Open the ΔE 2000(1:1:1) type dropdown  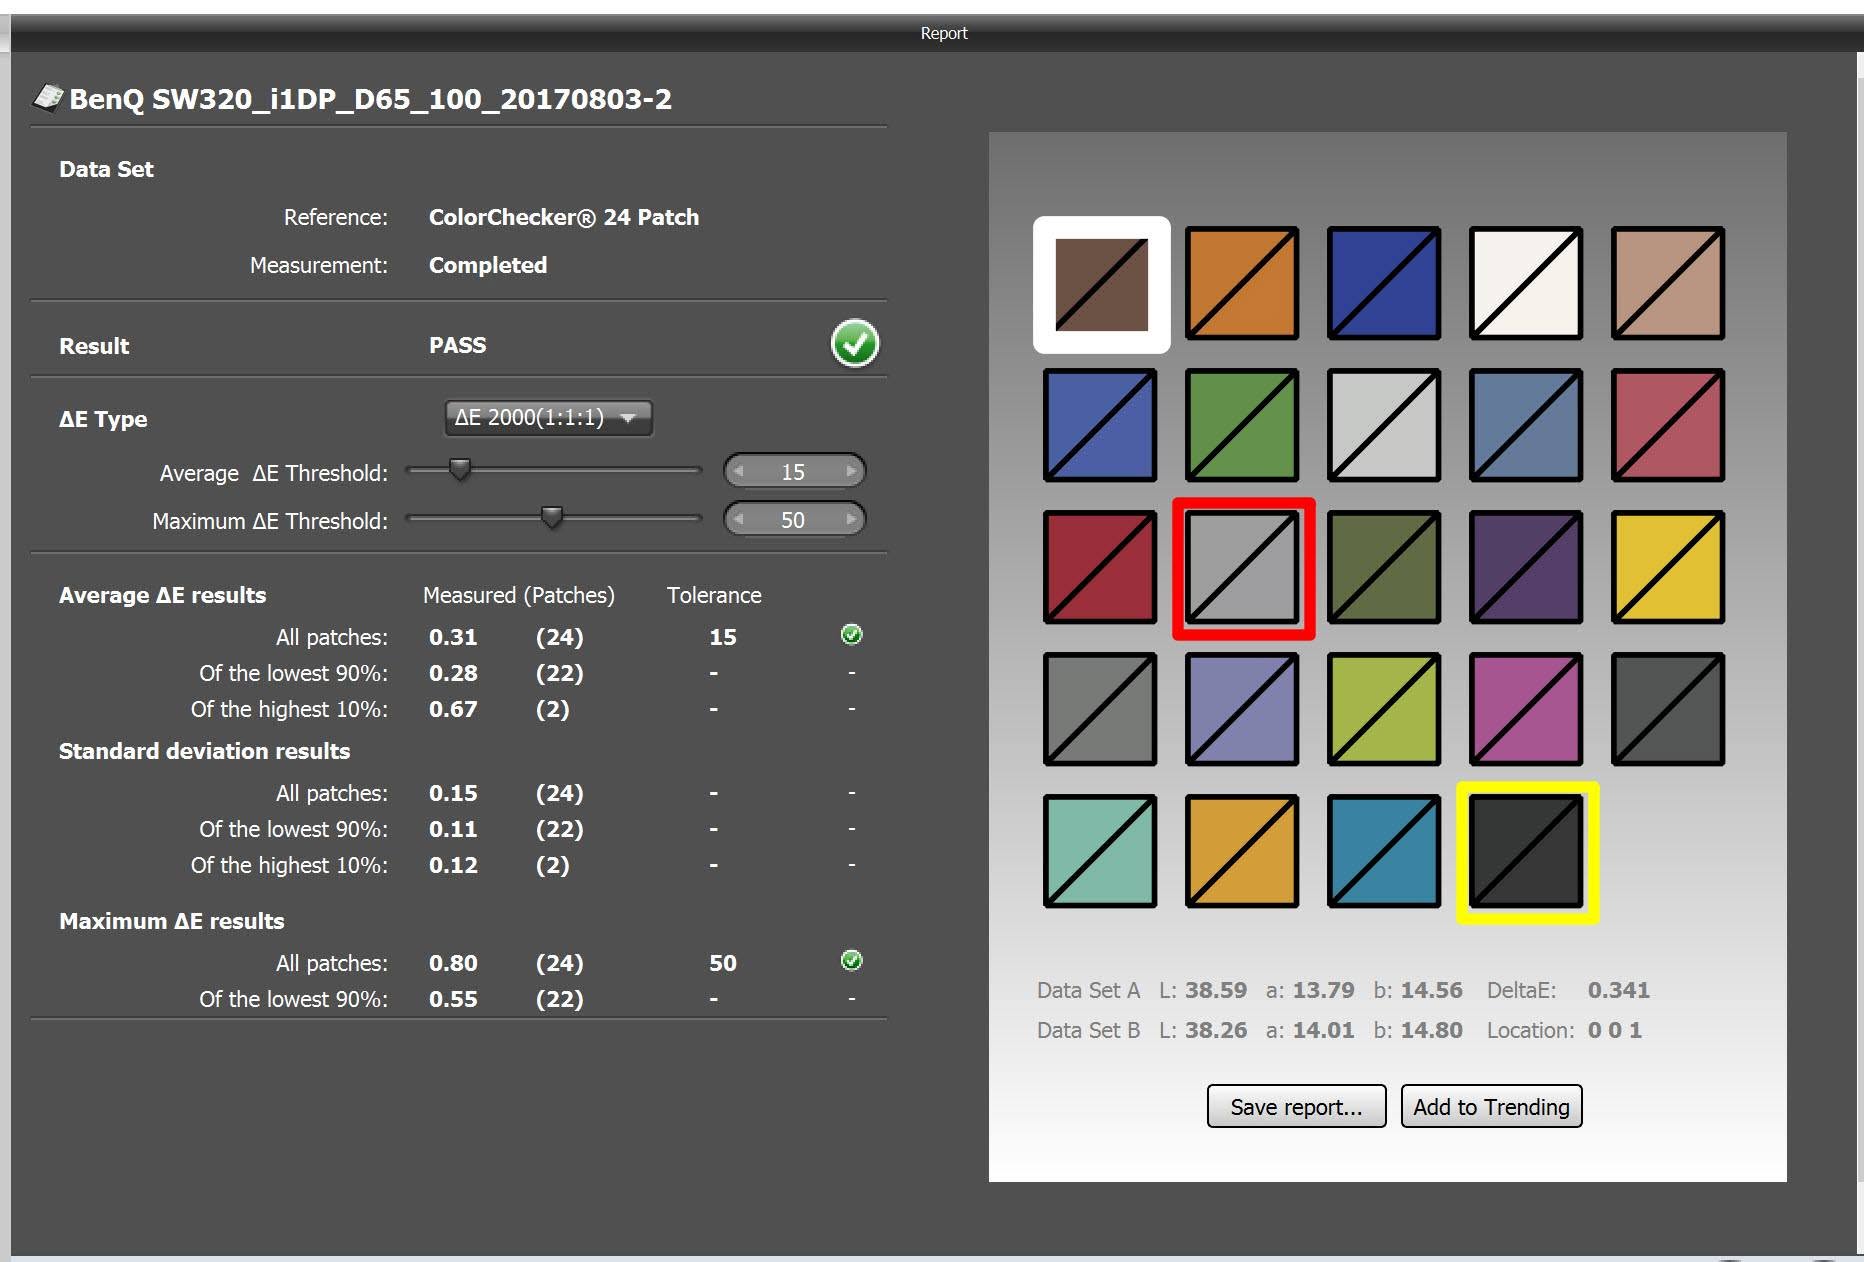(548, 418)
